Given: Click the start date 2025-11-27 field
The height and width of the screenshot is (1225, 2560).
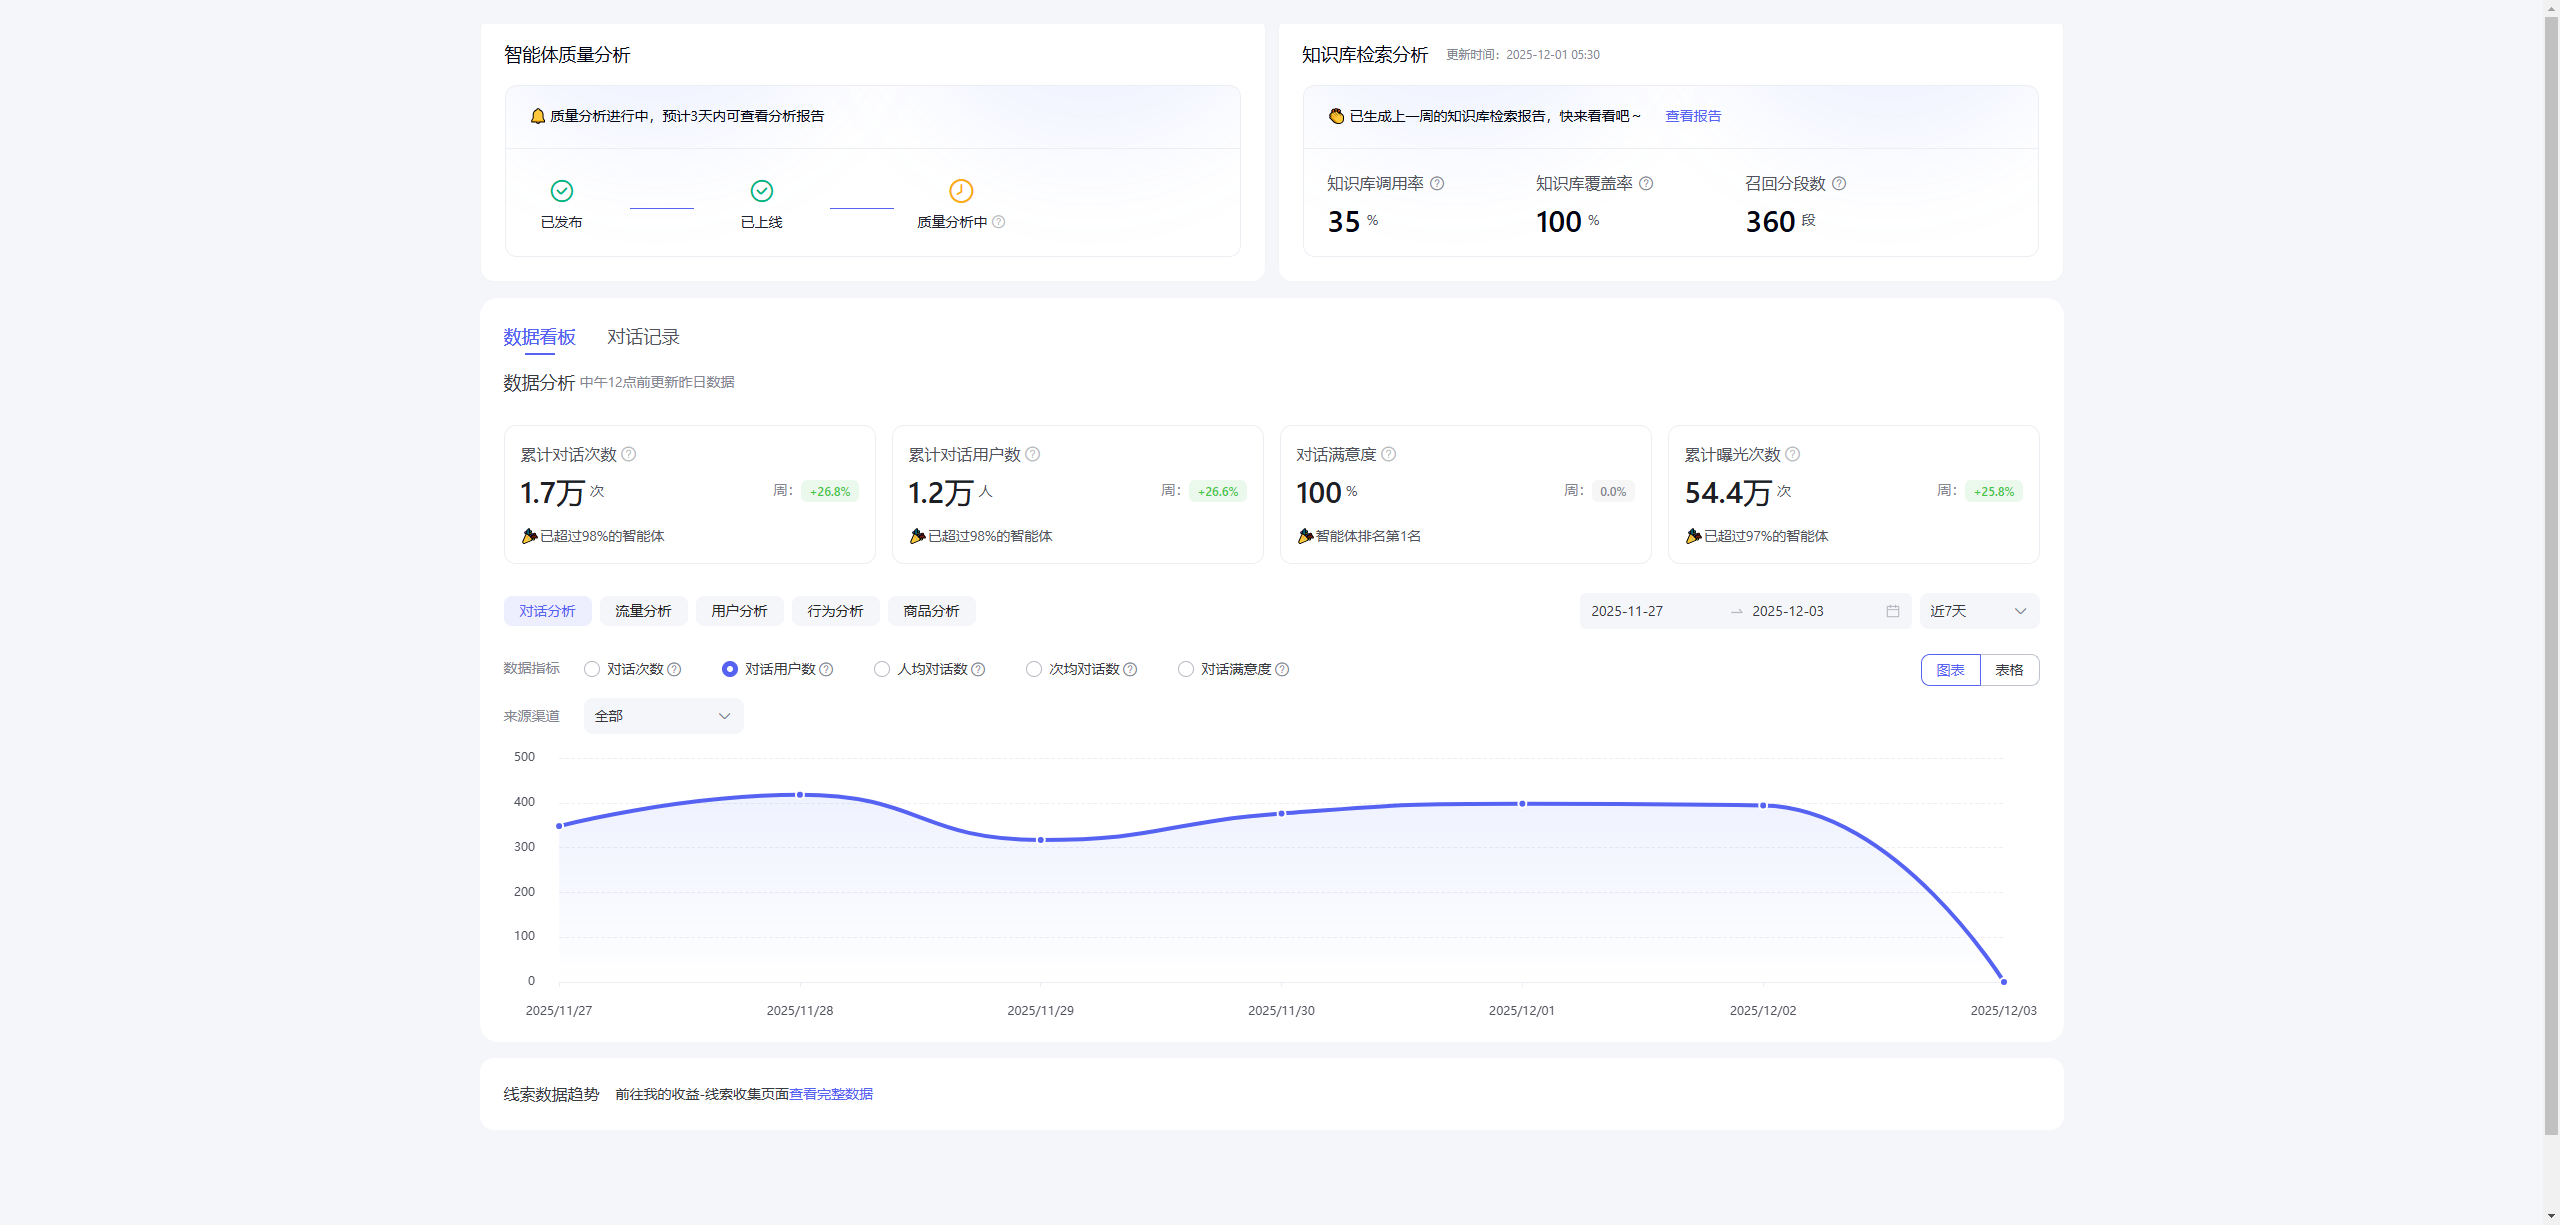Looking at the screenshot, I should [1627, 611].
